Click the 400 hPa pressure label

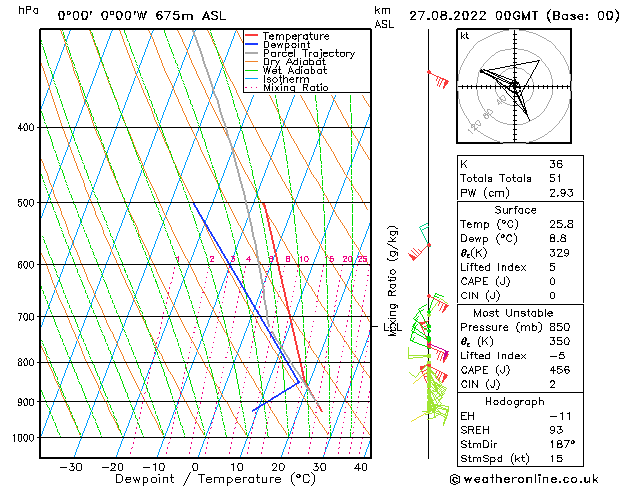26,128
